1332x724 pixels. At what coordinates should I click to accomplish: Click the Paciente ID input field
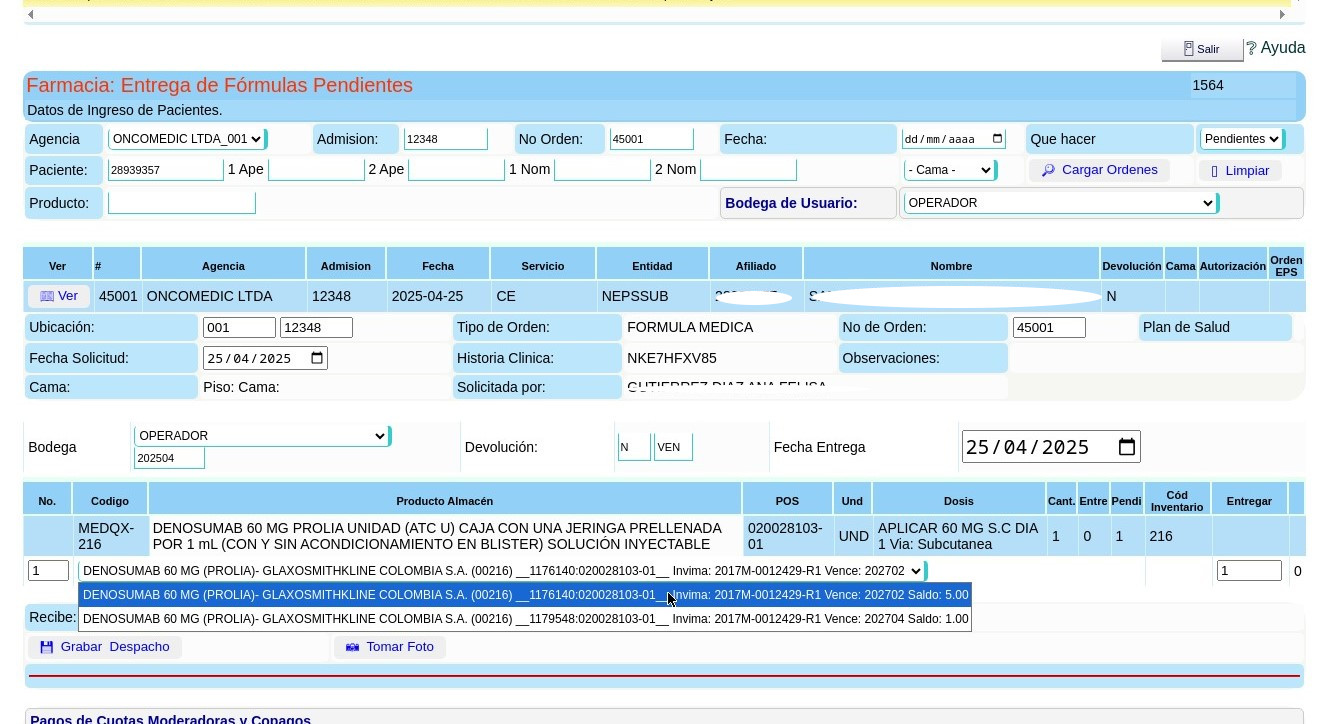[165, 170]
